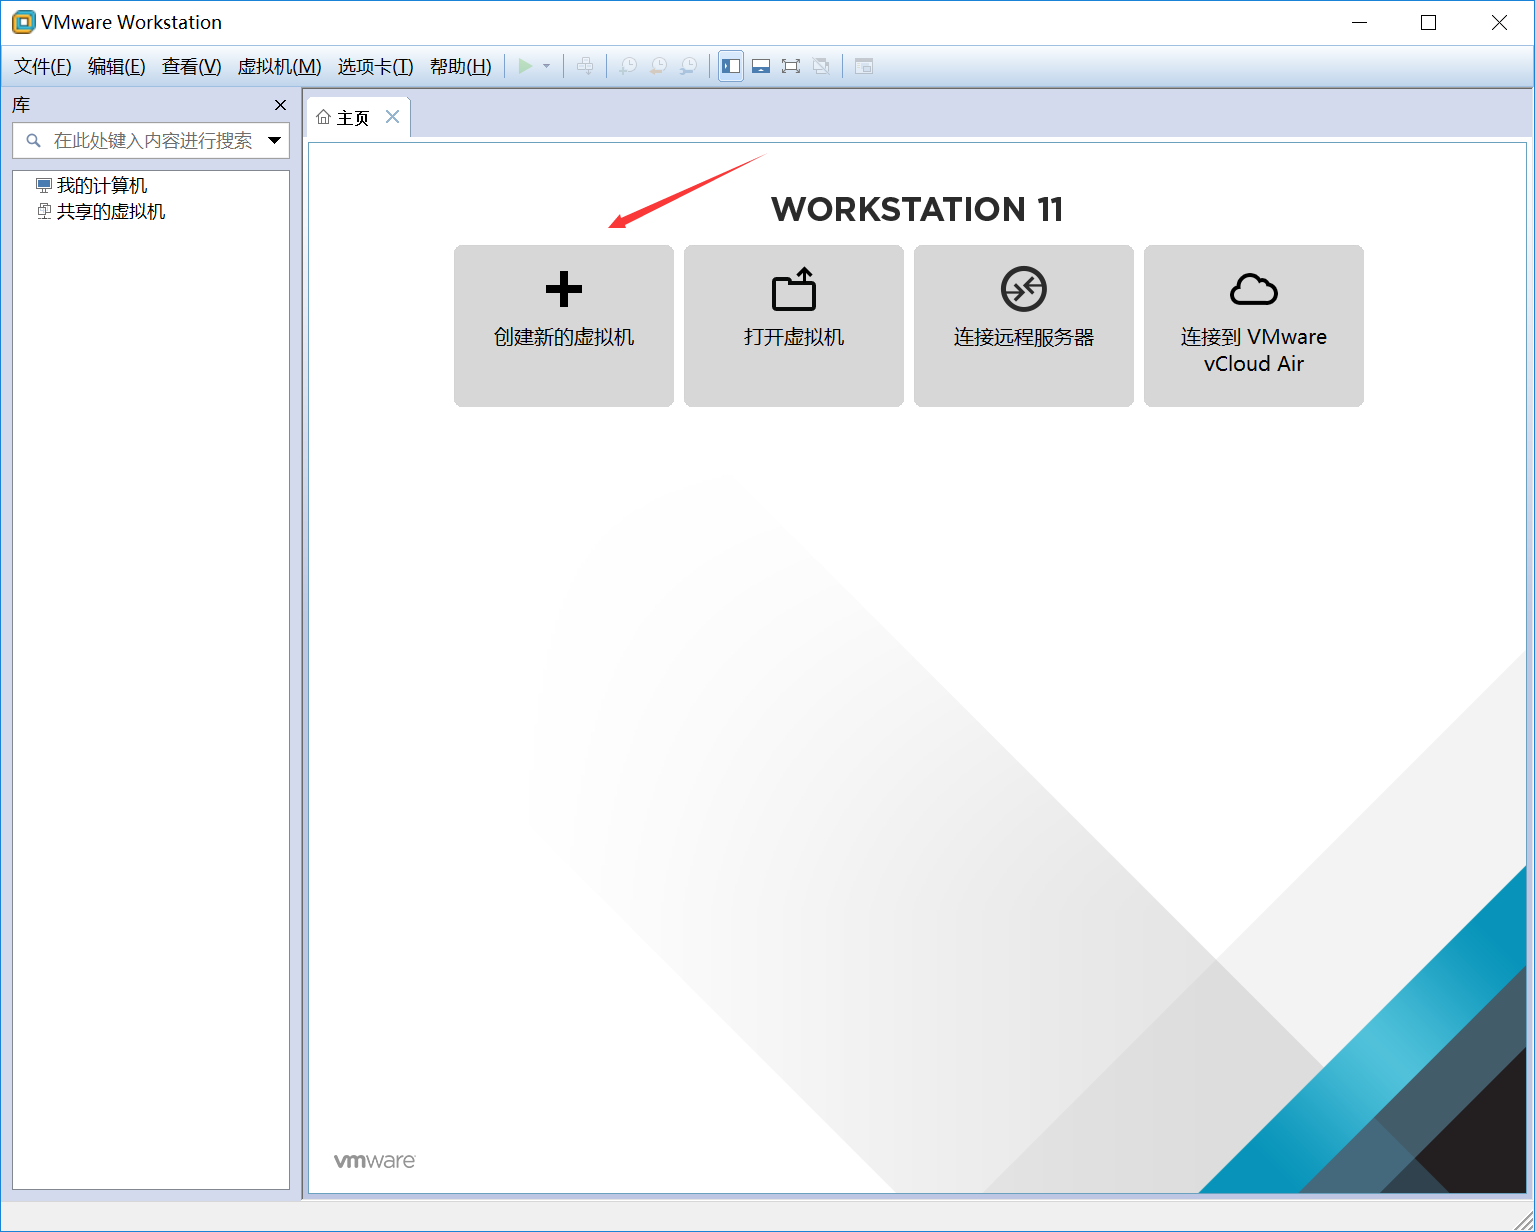This screenshot has width=1535, height=1232.
Task: Open the 选项卡(T) menu
Action: pos(375,66)
